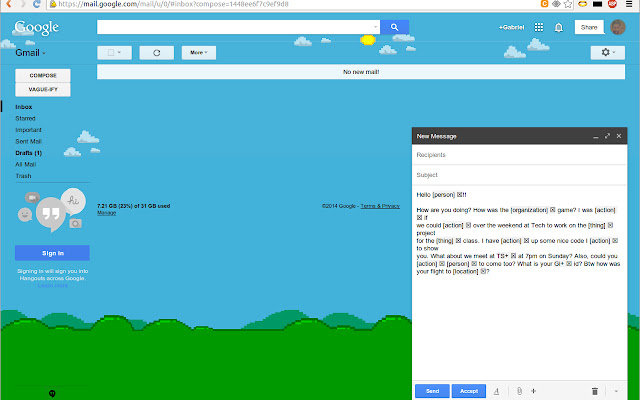Bookmark the page with the star
This screenshot has height=400, width=640.
click(x=568, y=4)
